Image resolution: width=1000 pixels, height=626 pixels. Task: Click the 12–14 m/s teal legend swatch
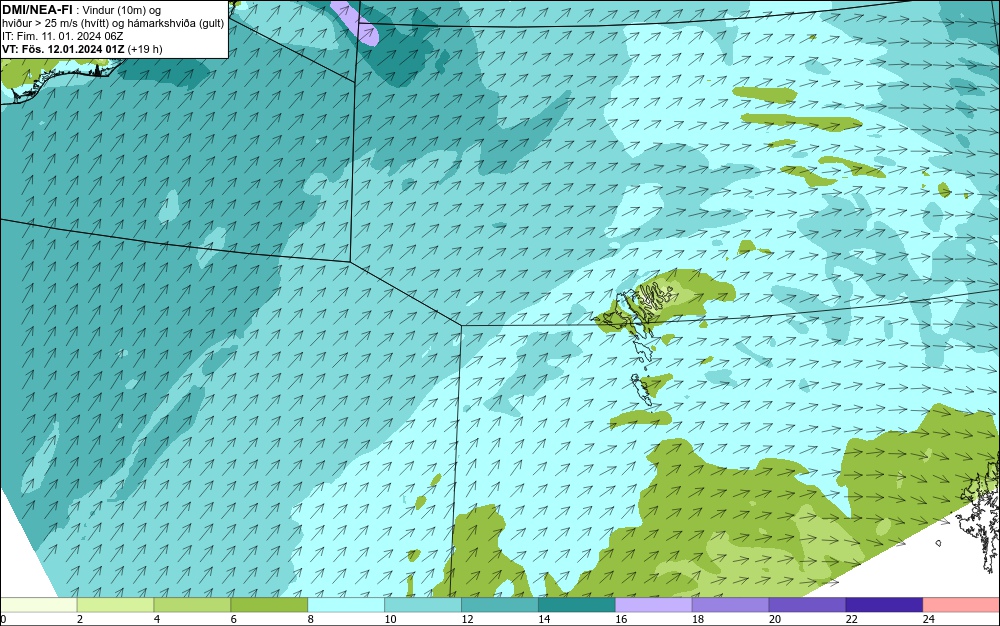coord(499,605)
